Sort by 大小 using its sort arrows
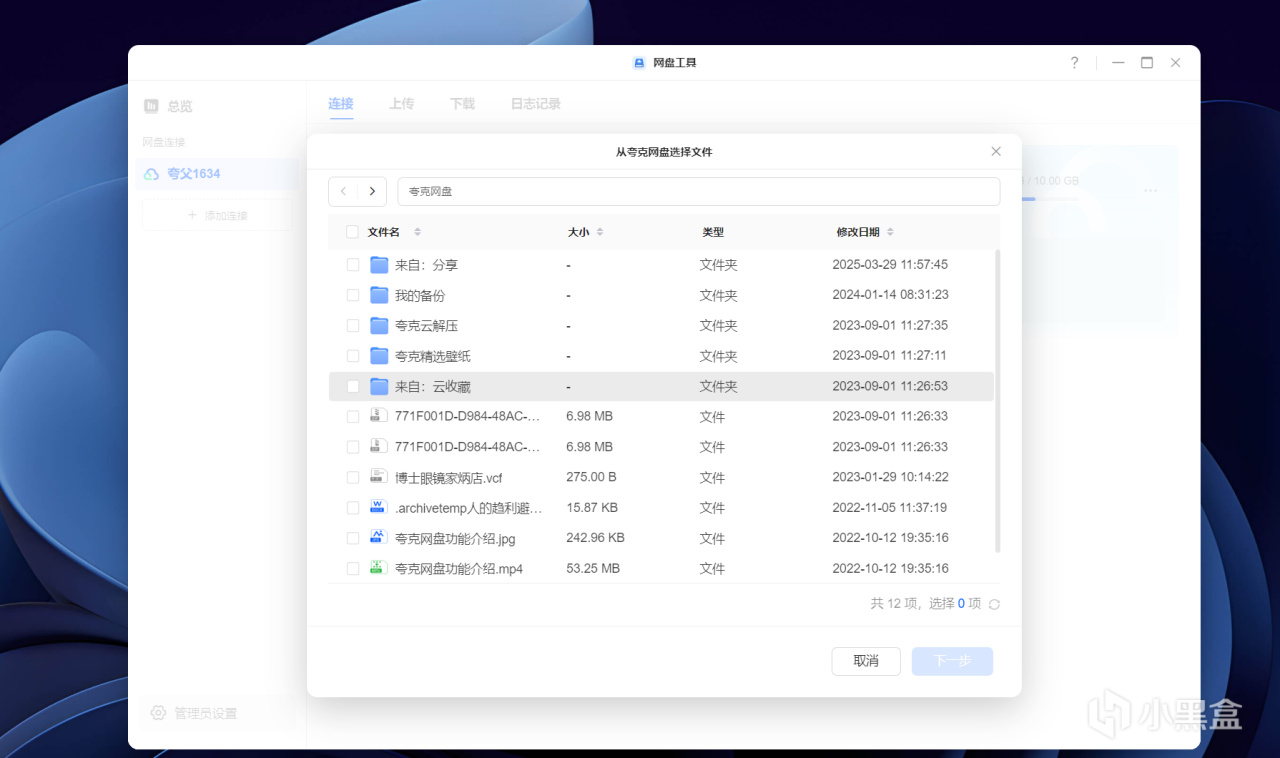The width and height of the screenshot is (1280, 758). point(600,232)
